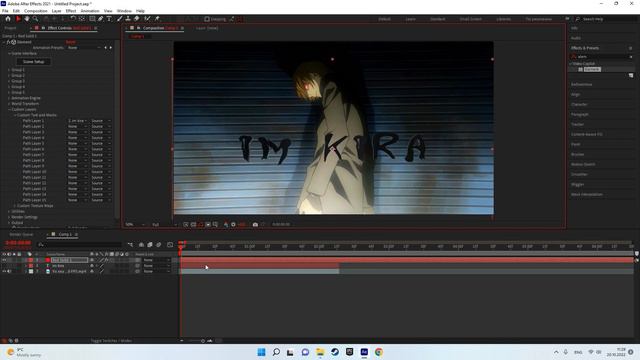640x360 pixels.
Task: Open Path Layer 2 layer dropdown
Action: [x=78, y=127]
